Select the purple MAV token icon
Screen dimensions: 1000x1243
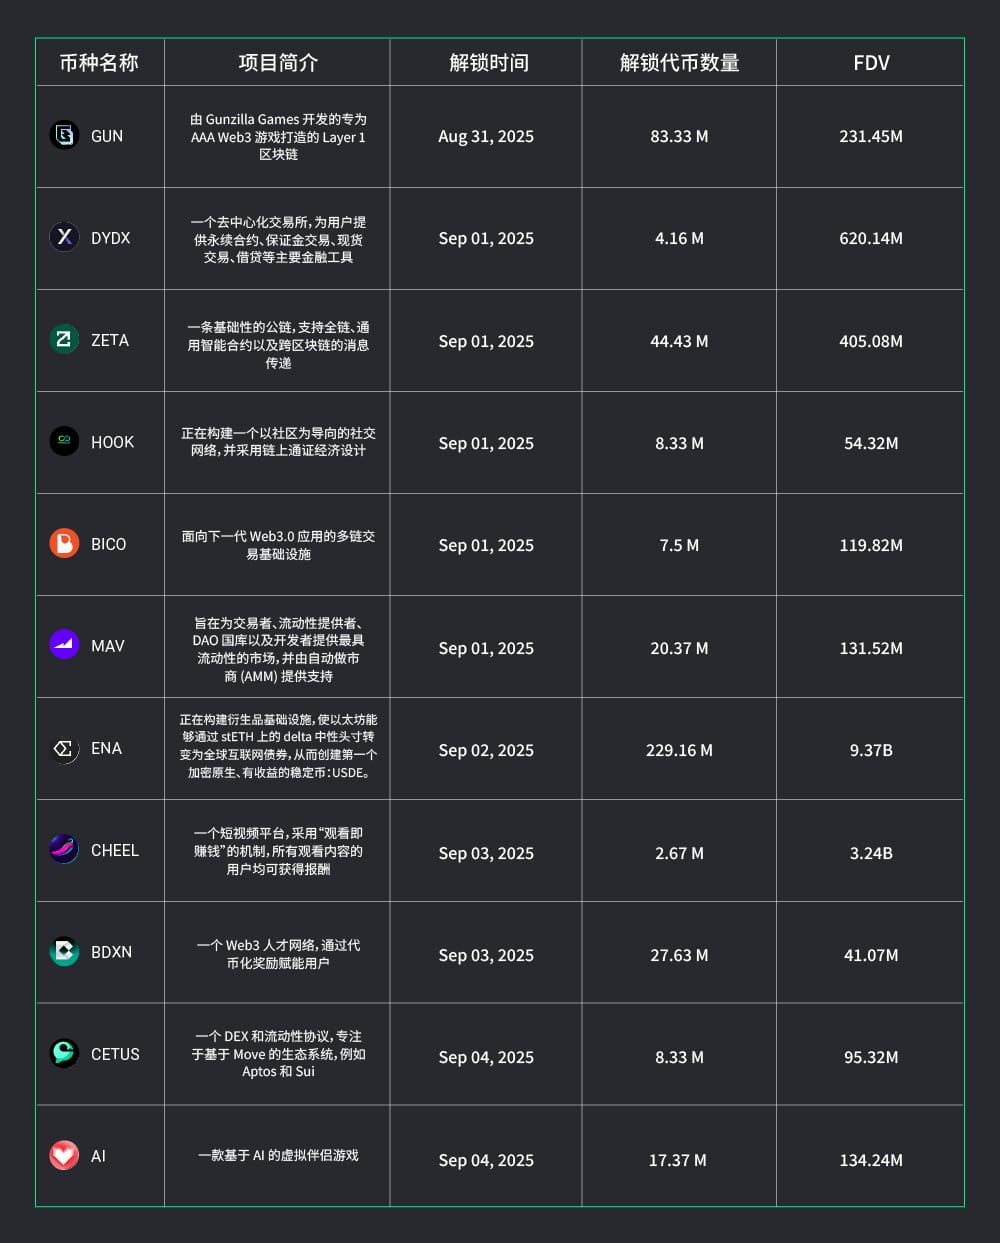(64, 645)
